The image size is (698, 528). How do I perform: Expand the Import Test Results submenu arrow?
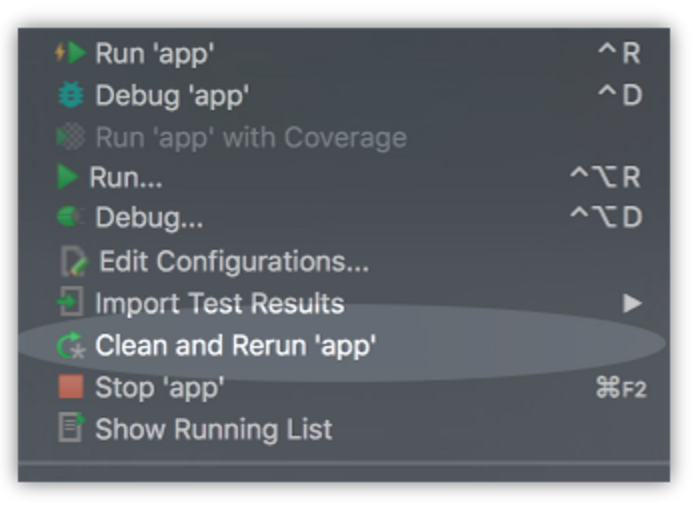(x=631, y=303)
